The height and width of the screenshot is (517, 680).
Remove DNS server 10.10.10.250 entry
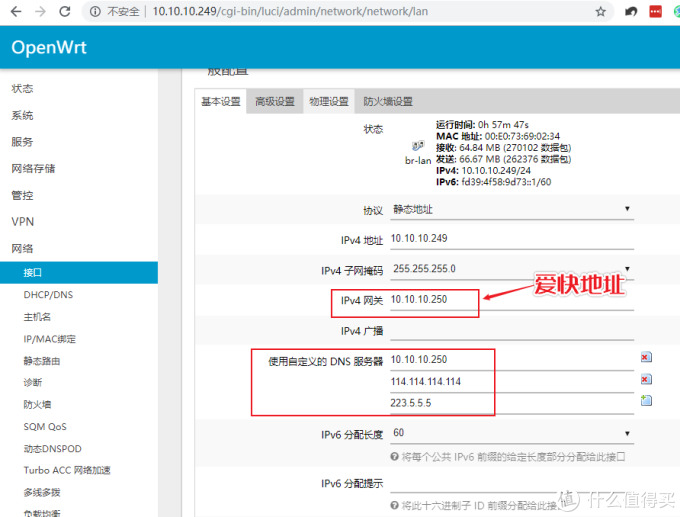pyautogui.click(x=646, y=357)
